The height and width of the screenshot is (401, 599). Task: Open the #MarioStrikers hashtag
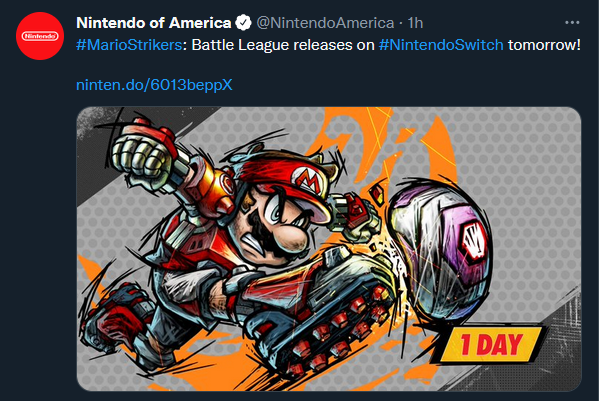129,45
